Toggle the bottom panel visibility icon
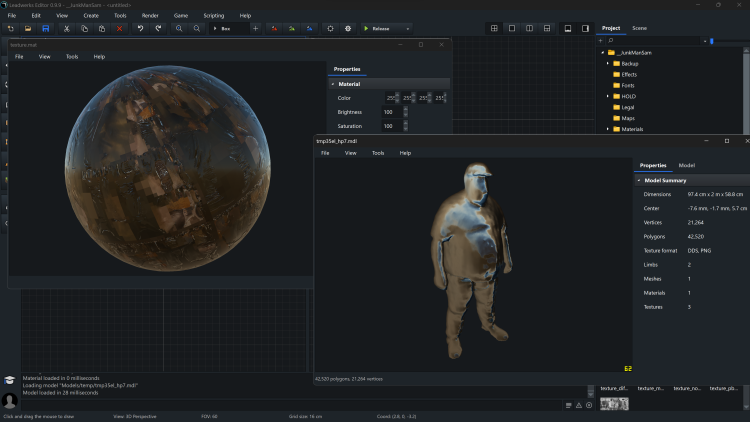This screenshot has width=750, height=422. pyautogui.click(x=567, y=28)
